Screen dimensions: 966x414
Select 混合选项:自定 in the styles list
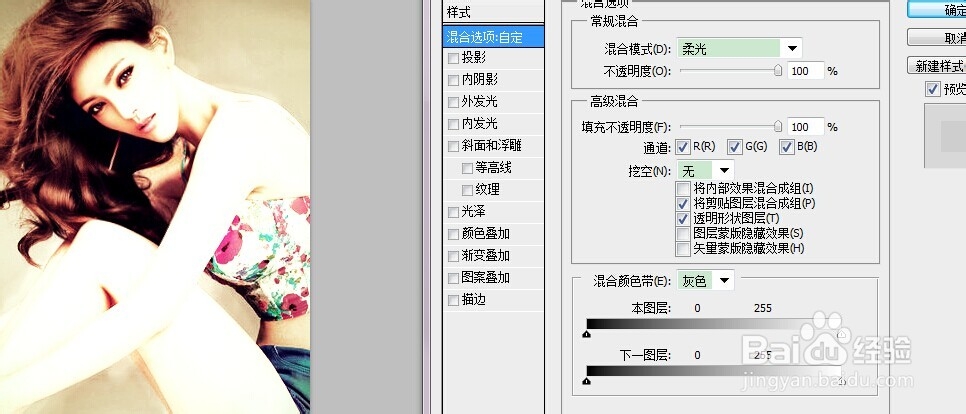point(493,37)
